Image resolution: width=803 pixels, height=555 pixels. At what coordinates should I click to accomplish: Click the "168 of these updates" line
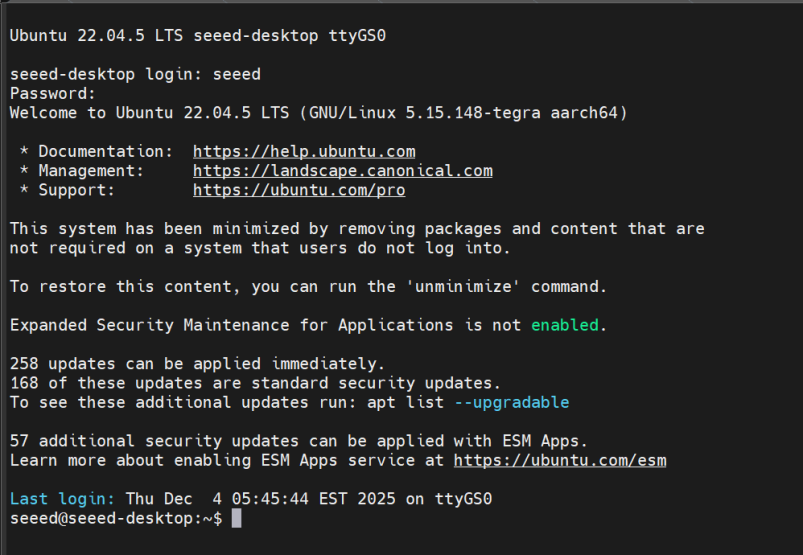[255, 383]
